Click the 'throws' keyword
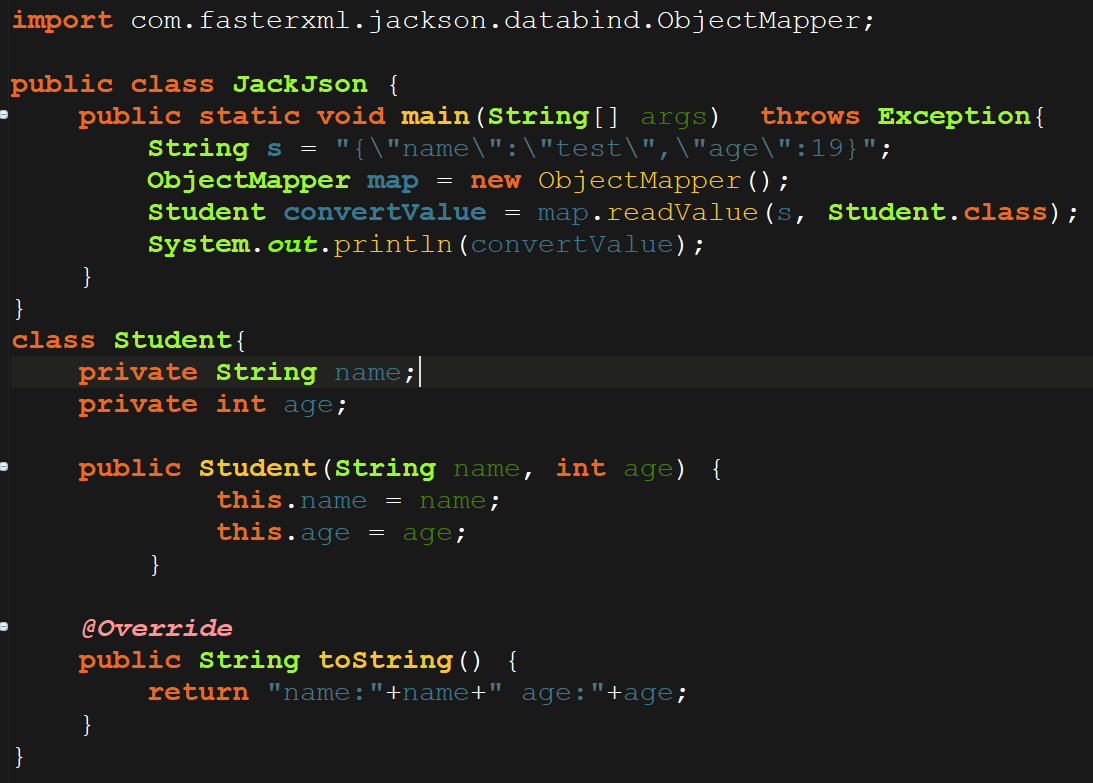The height and width of the screenshot is (783, 1093). coord(810,116)
